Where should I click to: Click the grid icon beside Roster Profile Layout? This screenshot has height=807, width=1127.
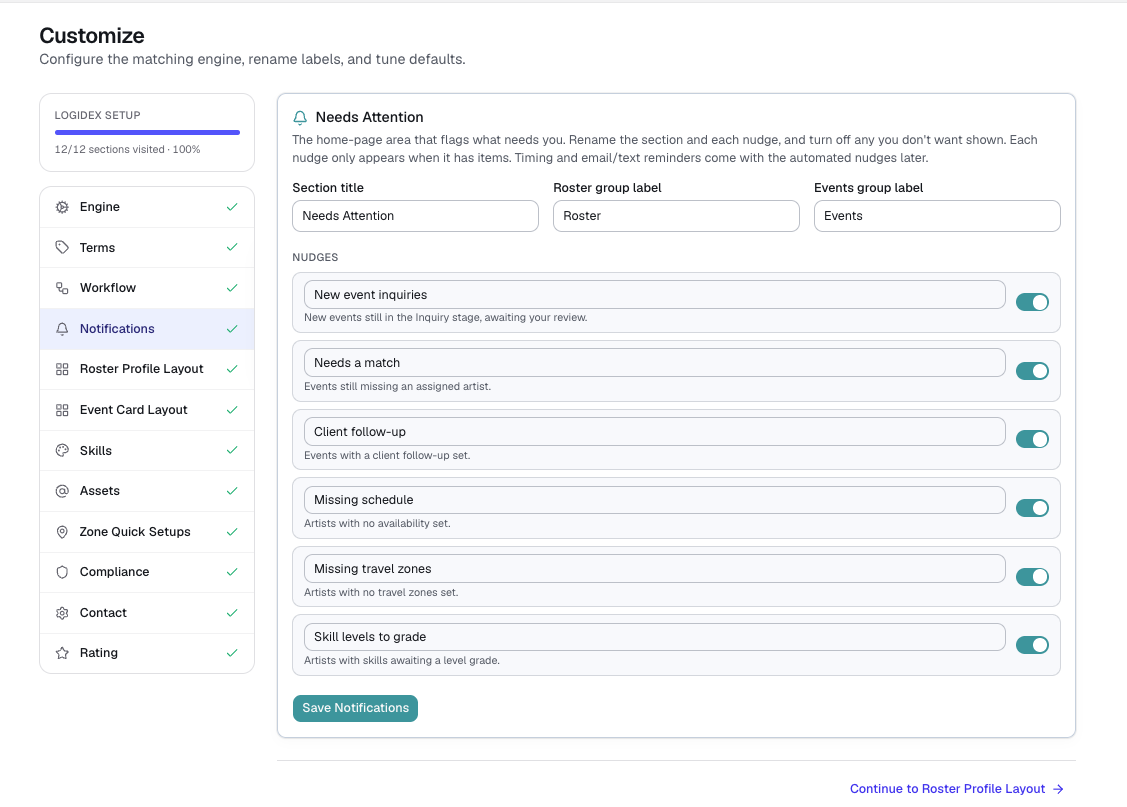click(x=63, y=369)
